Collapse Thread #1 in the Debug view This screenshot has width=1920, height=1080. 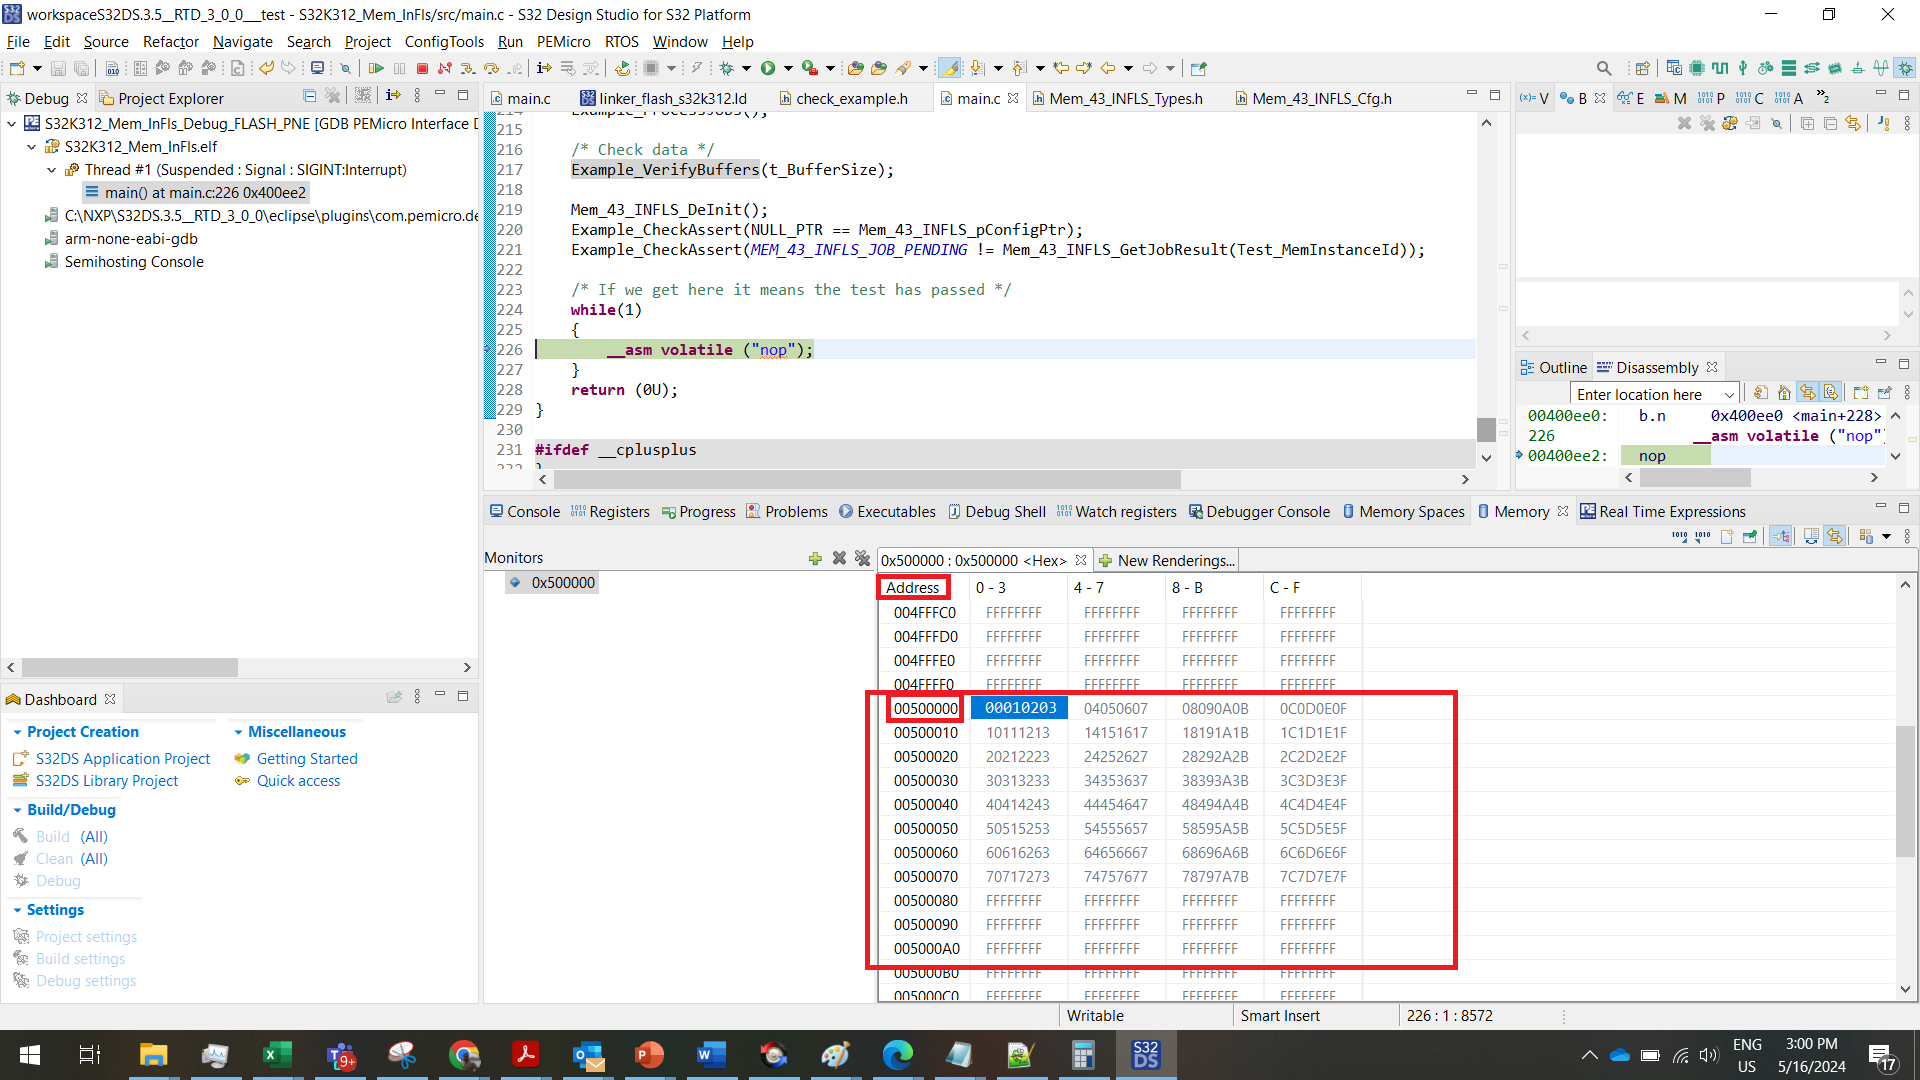51,169
